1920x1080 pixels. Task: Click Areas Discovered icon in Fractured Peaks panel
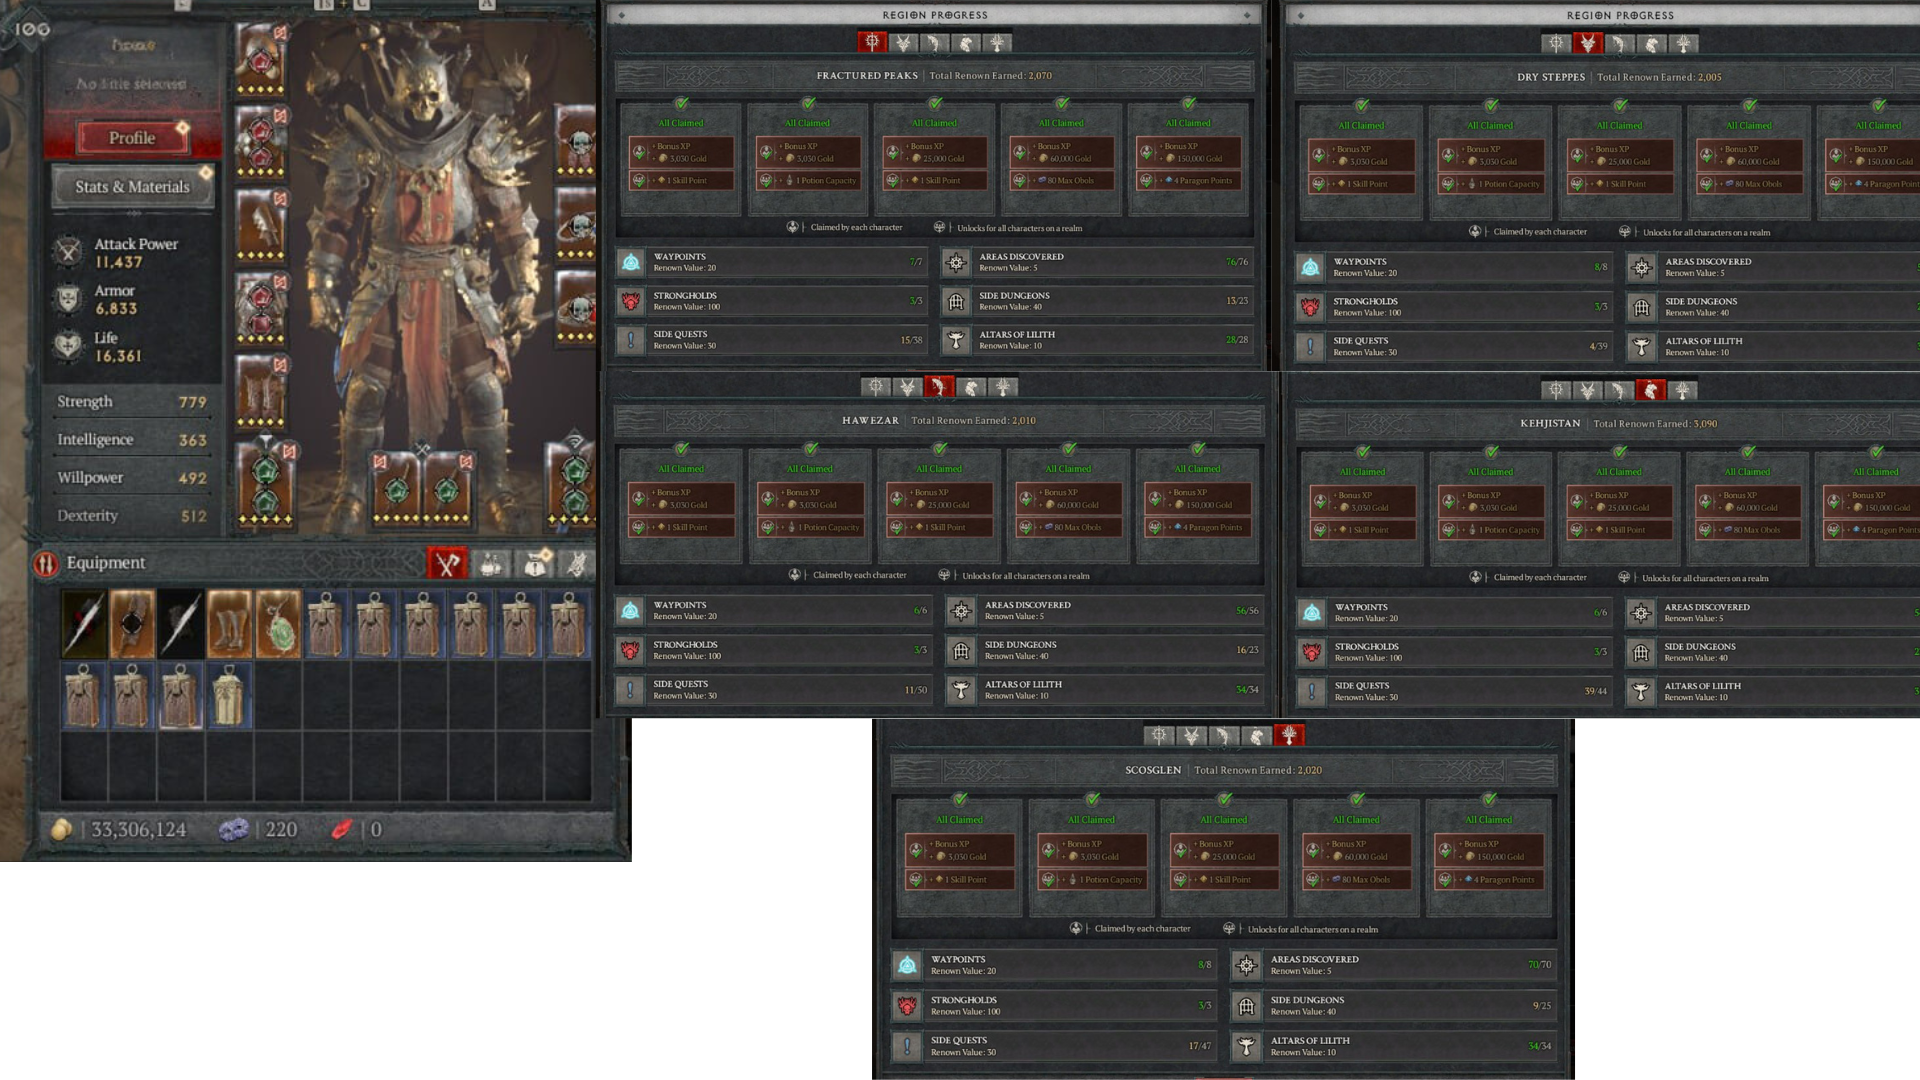pyautogui.click(x=956, y=262)
